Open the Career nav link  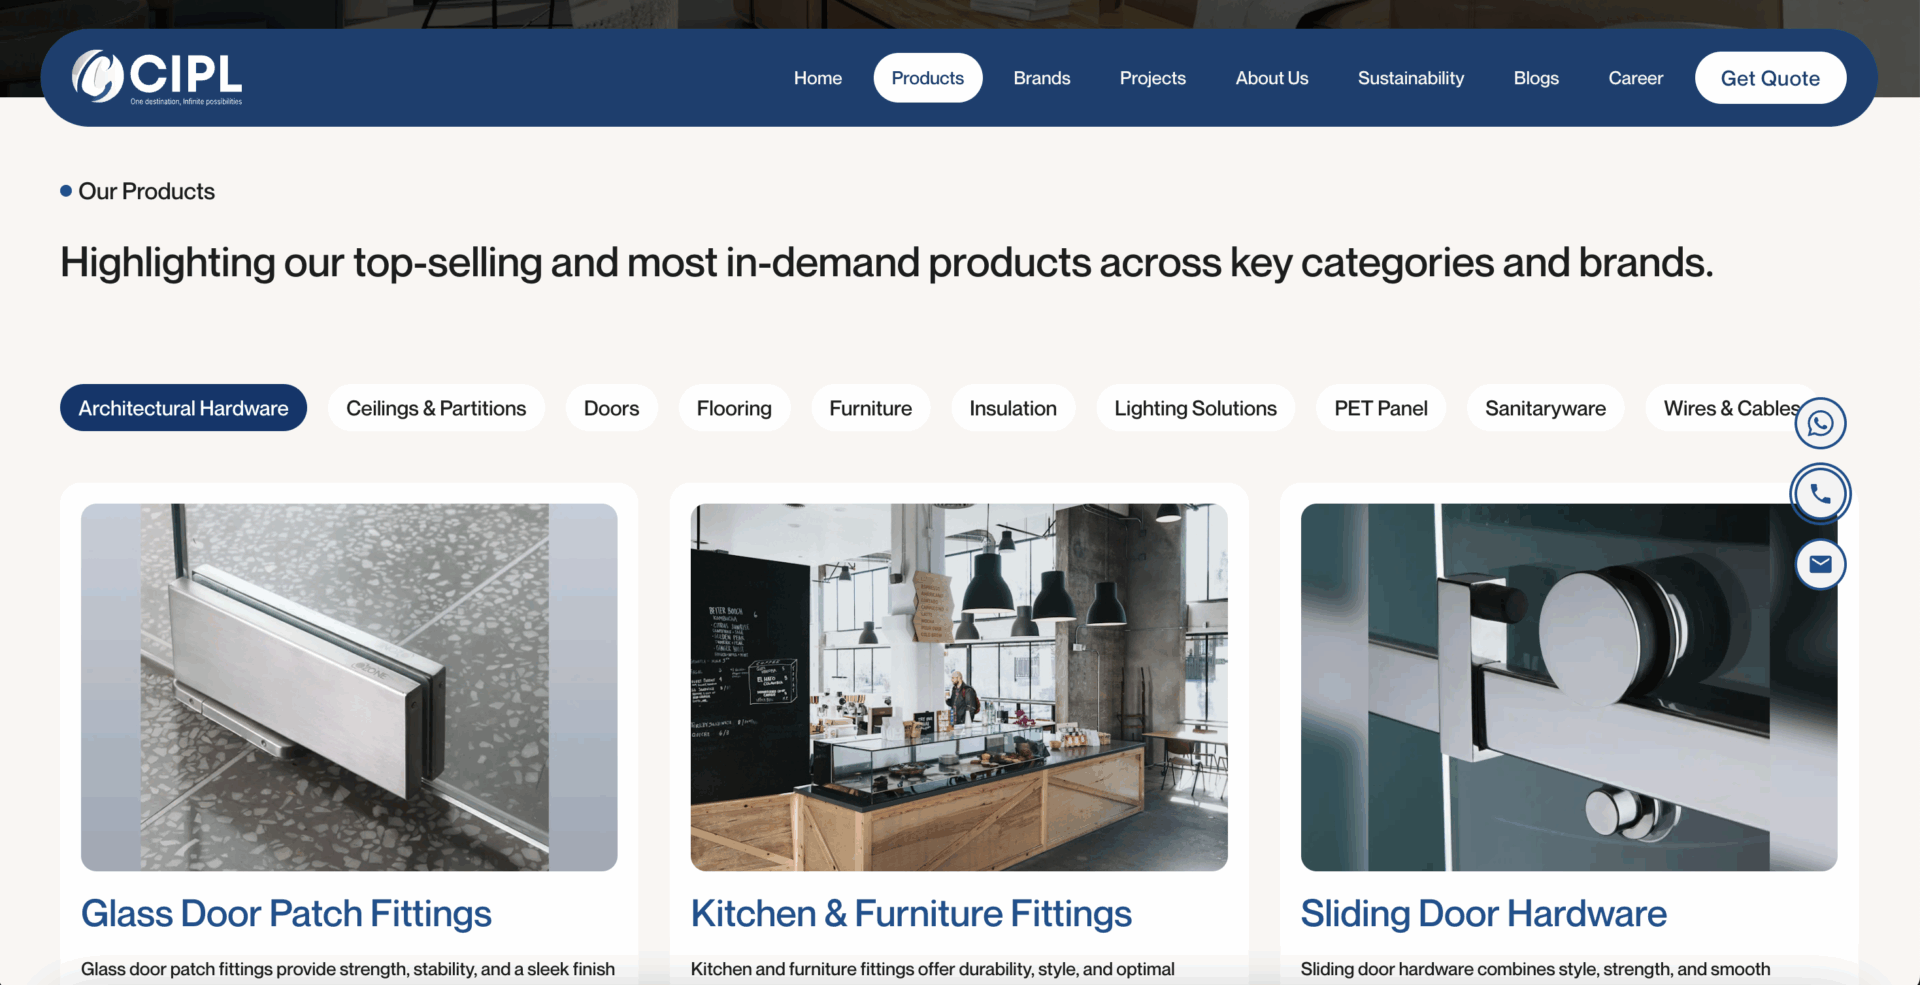(x=1635, y=78)
